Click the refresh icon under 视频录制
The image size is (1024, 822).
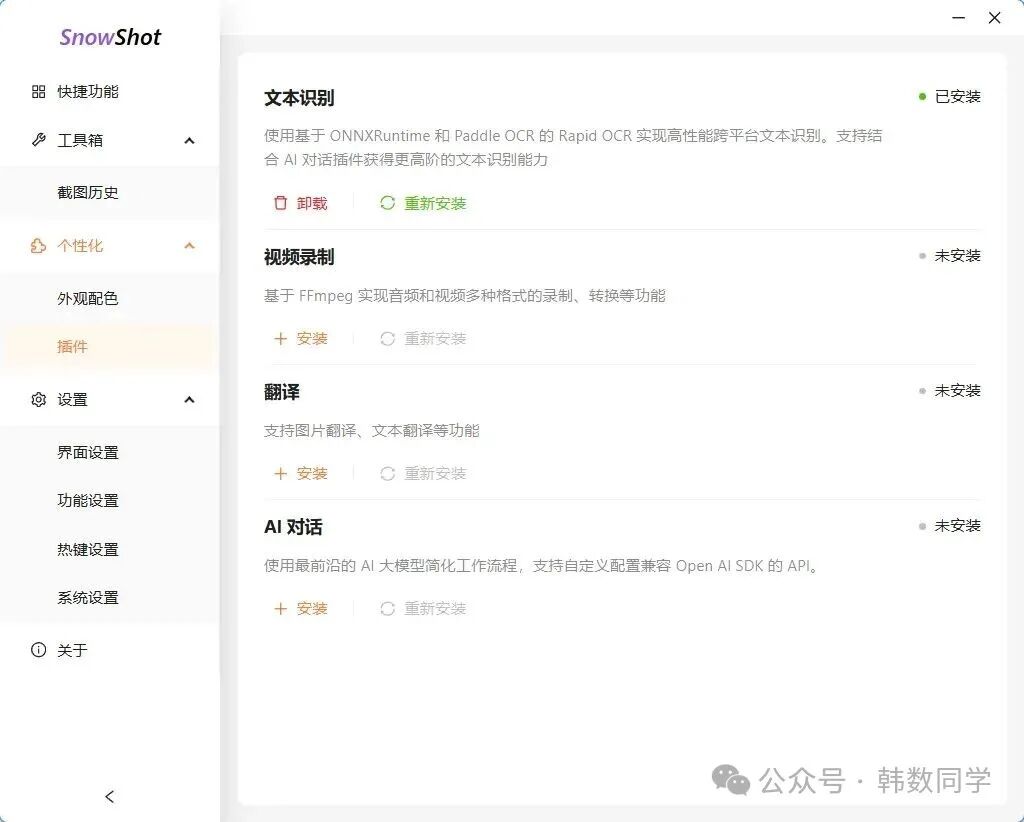(387, 338)
